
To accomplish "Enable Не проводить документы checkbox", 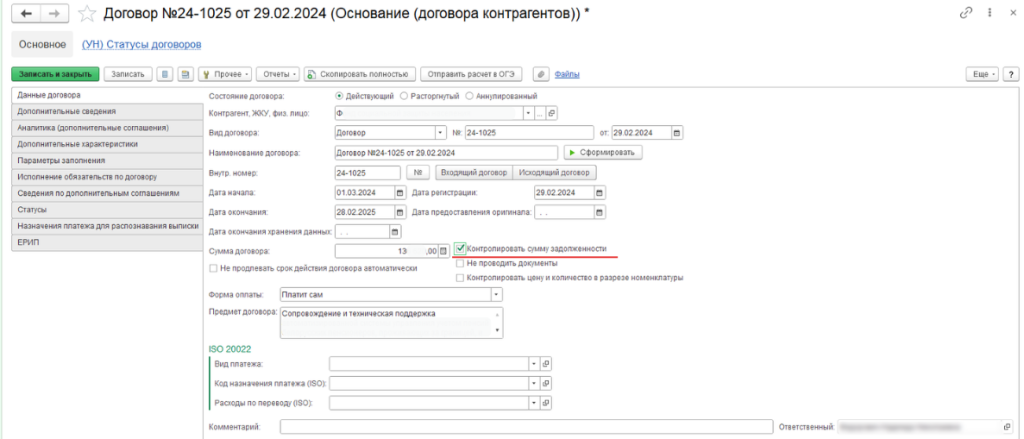I will click(x=460, y=263).
